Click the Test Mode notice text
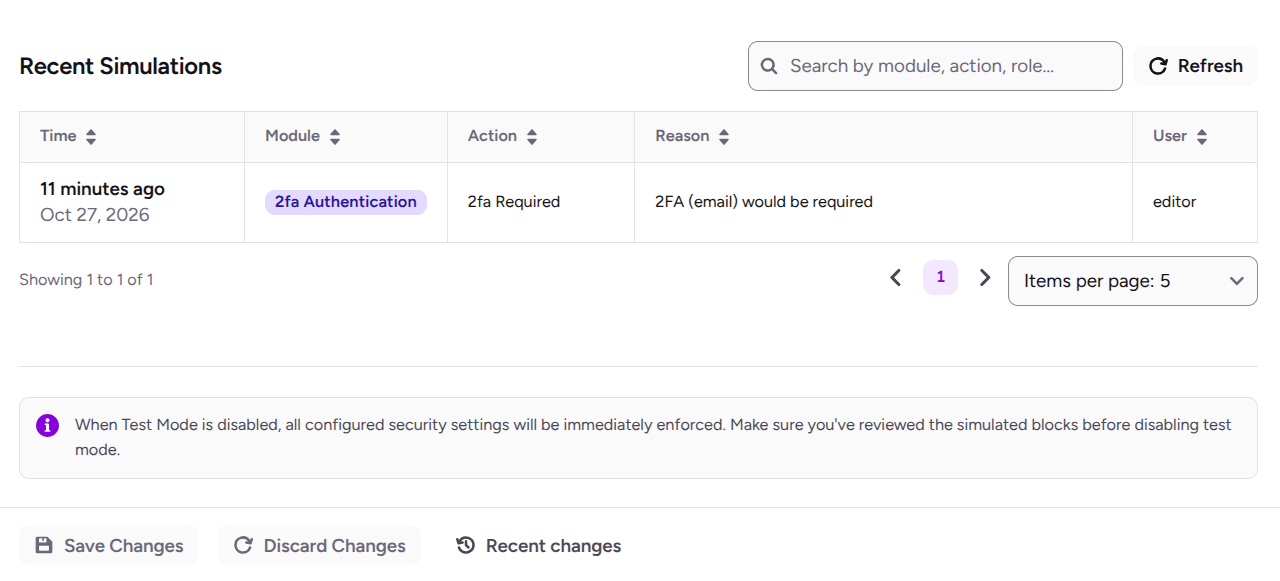Screen dimensions: 1280x581 653,437
